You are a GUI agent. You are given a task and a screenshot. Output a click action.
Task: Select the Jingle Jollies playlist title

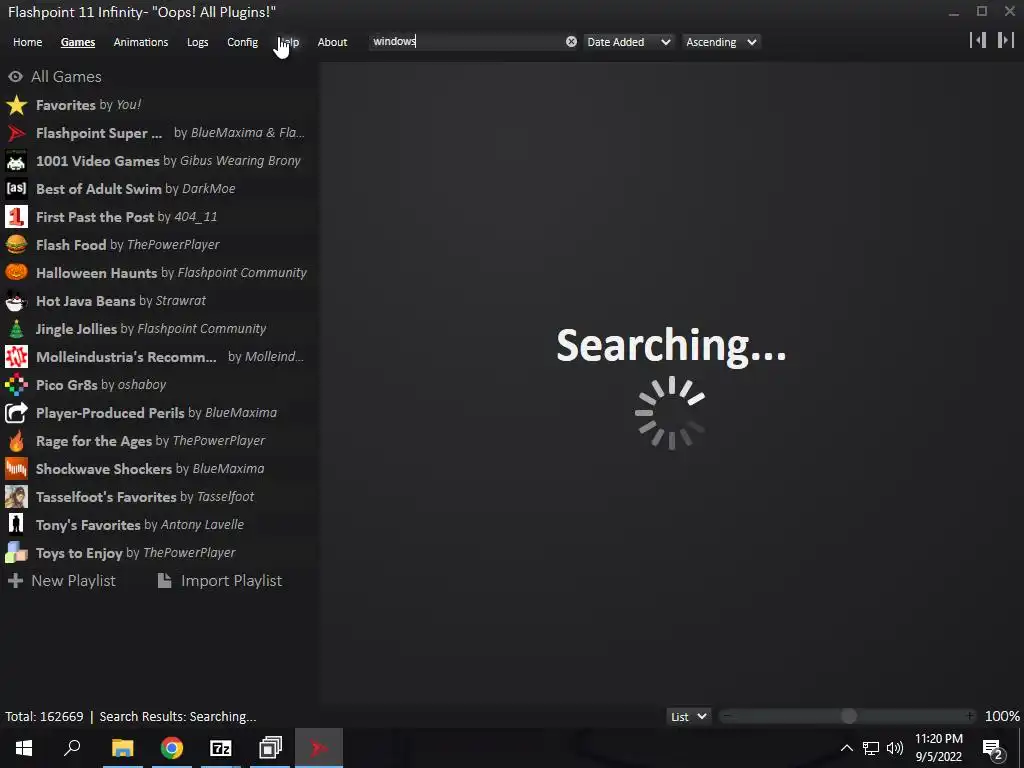coord(76,329)
